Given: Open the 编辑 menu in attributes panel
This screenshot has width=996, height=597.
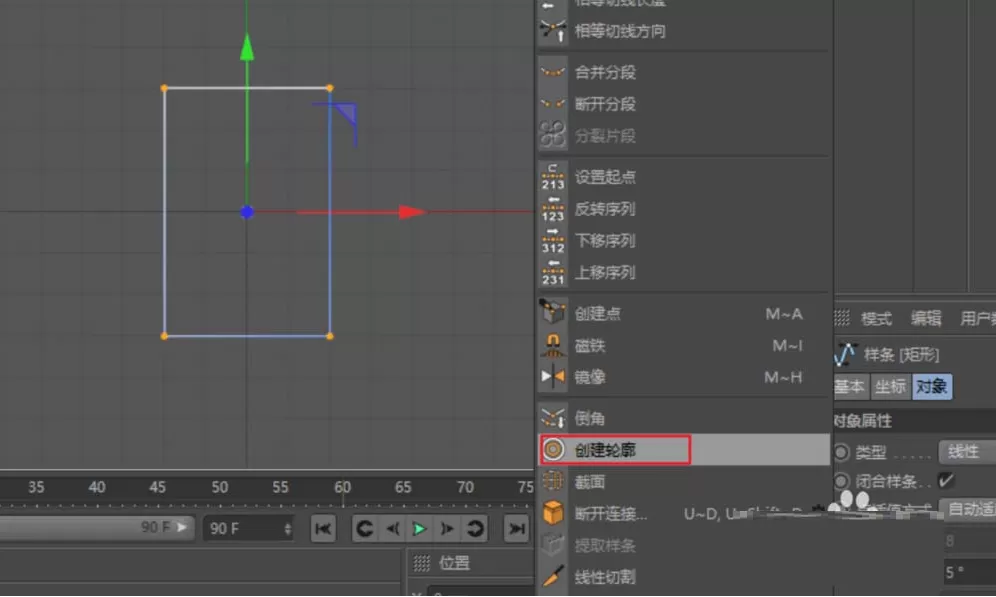Looking at the screenshot, I should pos(925,318).
